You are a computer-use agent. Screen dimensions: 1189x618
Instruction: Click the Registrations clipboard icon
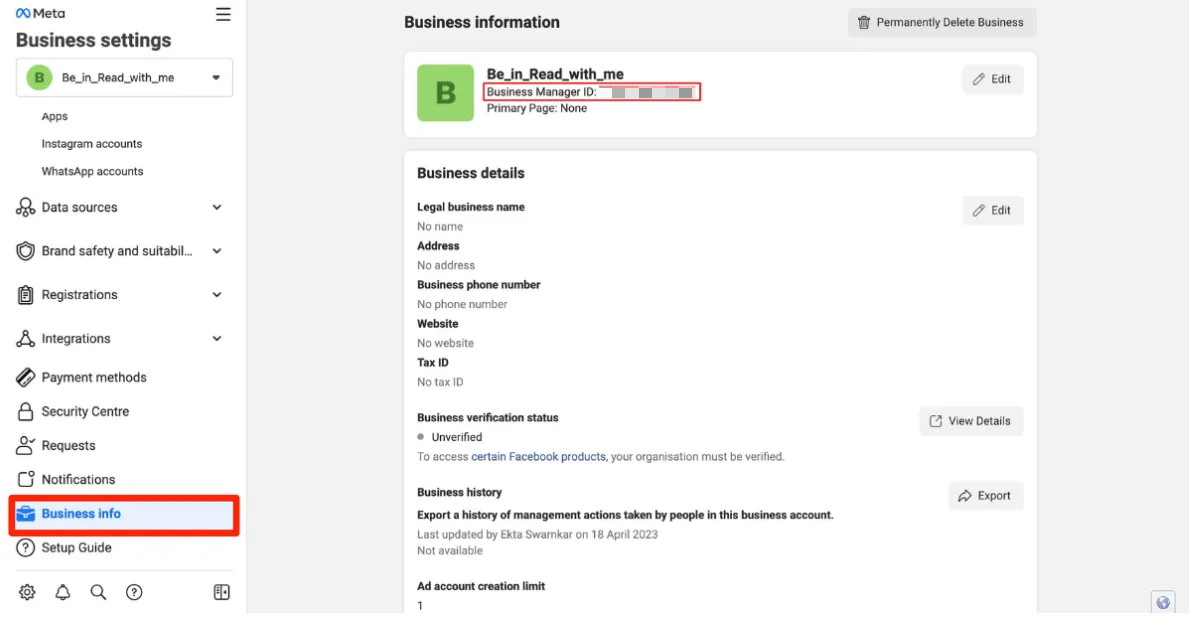[26, 295]
